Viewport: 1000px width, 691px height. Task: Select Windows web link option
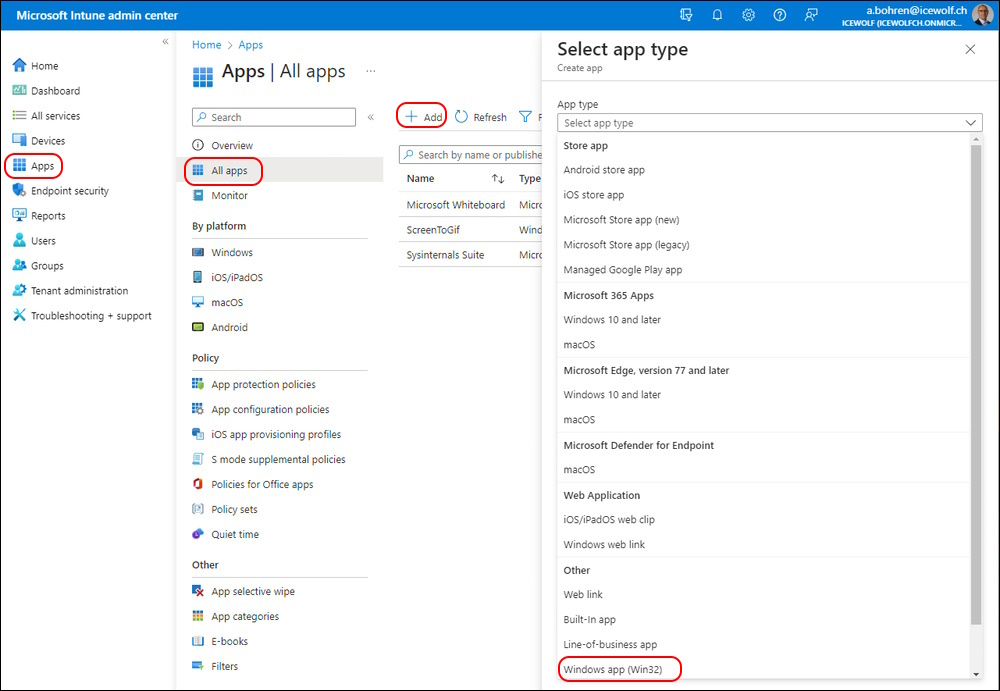604,544
